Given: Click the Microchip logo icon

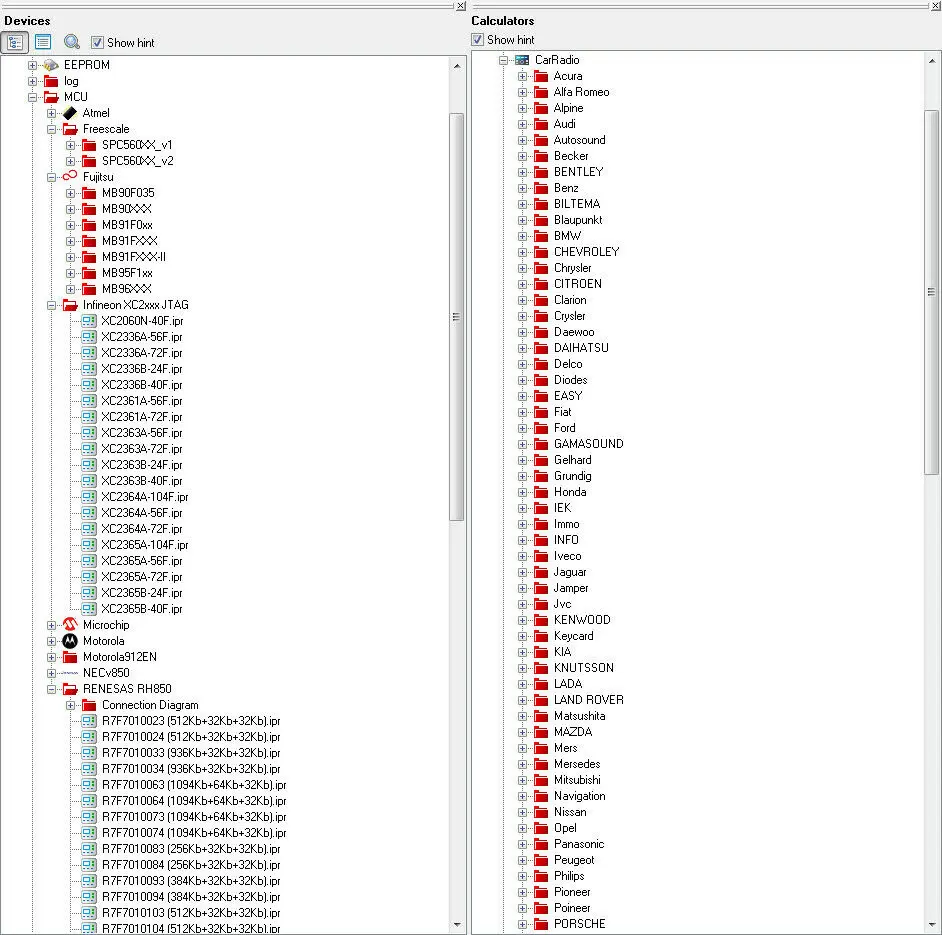Looking at the screenshot, I should (x=70, y=624).
